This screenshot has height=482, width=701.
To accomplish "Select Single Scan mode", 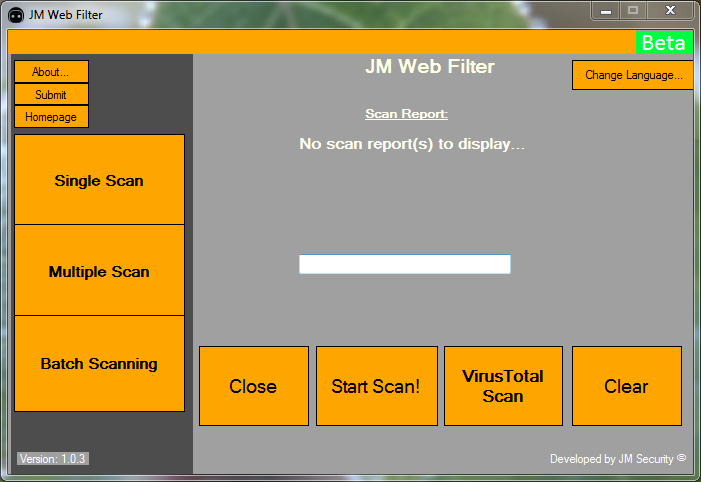I will click(99, 180).
